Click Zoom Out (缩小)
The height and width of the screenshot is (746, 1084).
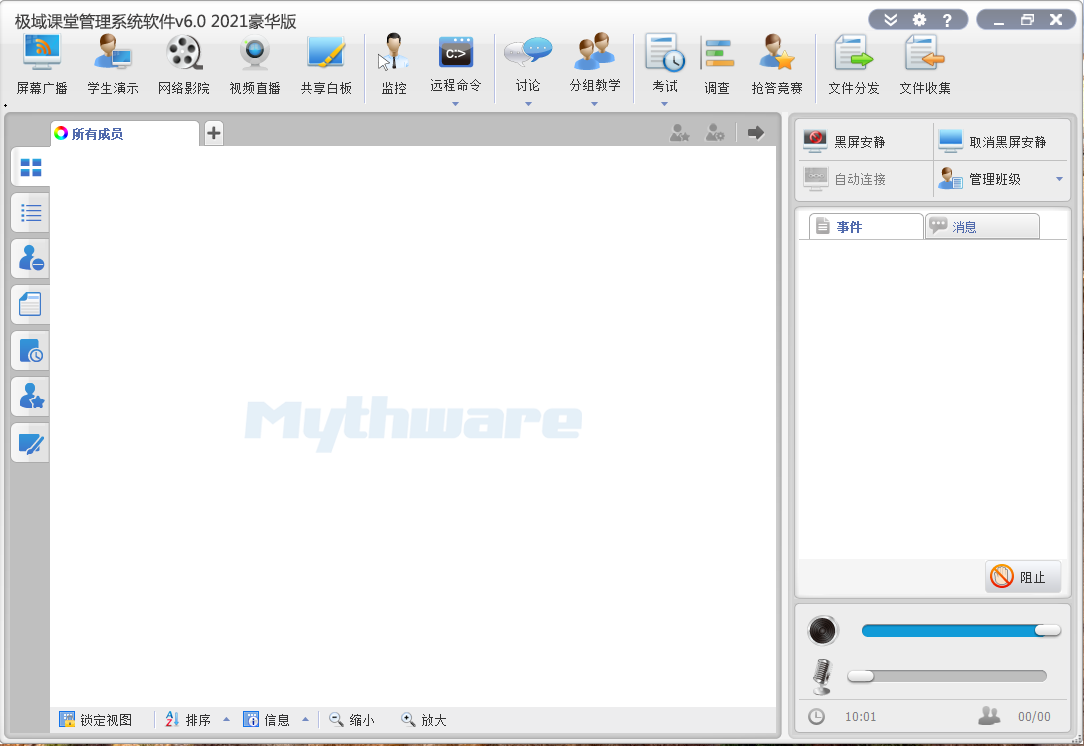(x=352, y=720)
